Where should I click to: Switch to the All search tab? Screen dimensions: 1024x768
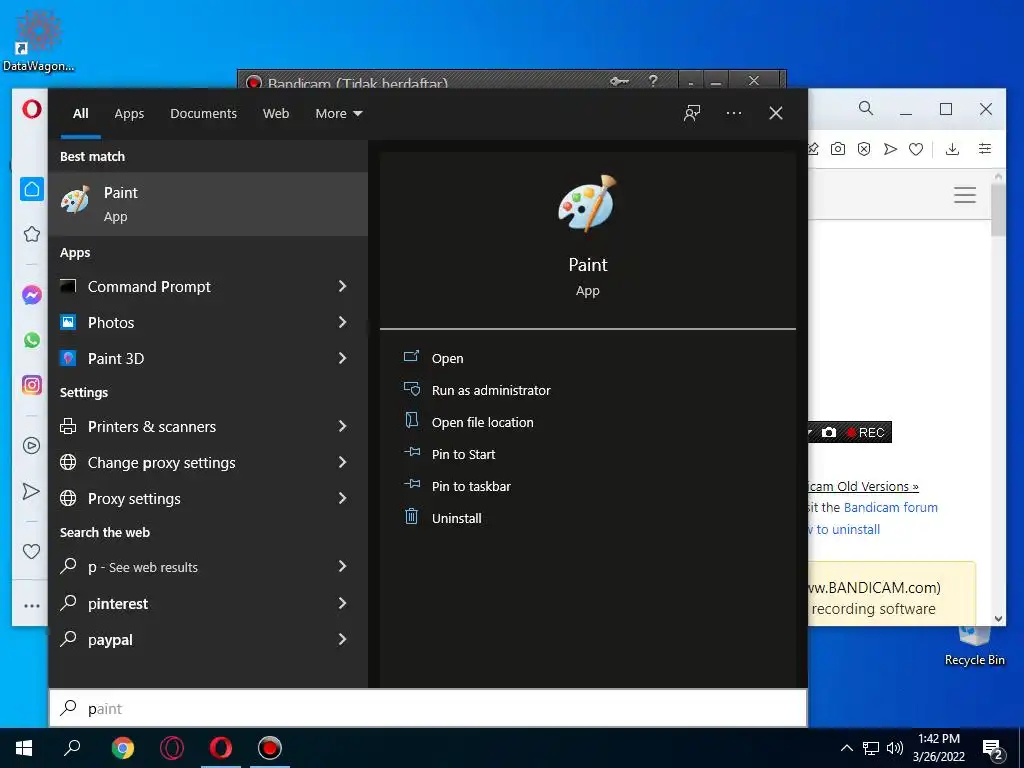pyautogui.click(x=80, y=114)
